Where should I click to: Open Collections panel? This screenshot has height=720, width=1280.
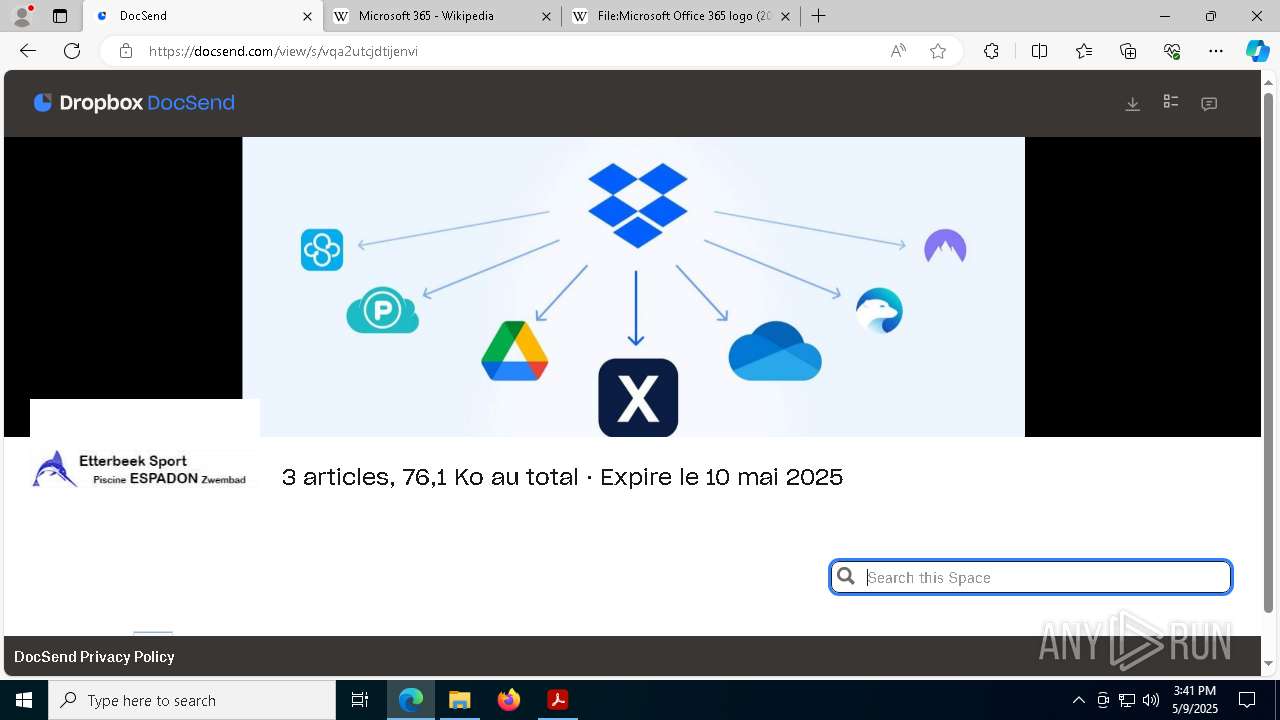[x=1128, y=51]
